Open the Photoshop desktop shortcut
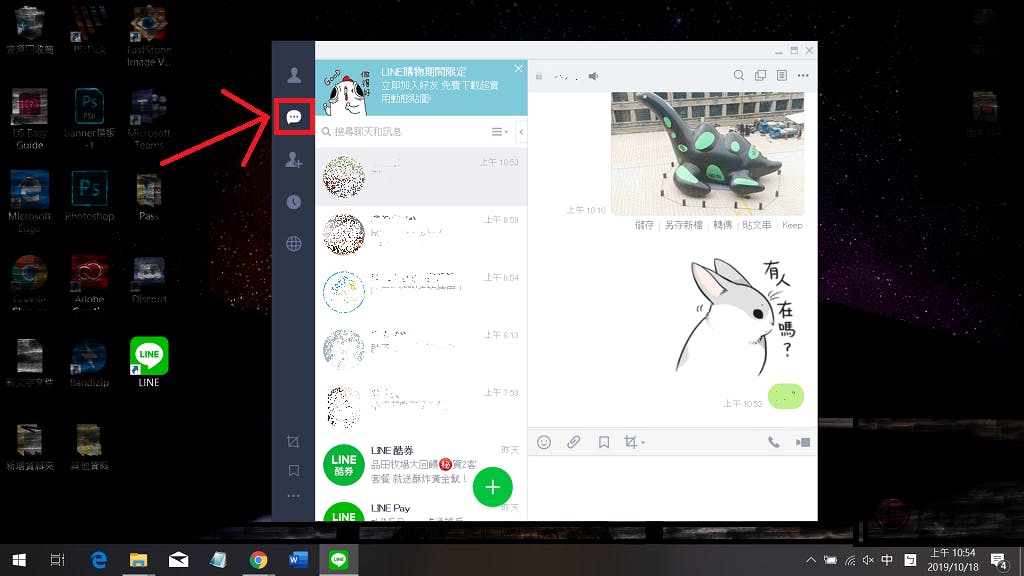Screen dimensions: 1024x576 pyautogui.click(x=89, y=197)
